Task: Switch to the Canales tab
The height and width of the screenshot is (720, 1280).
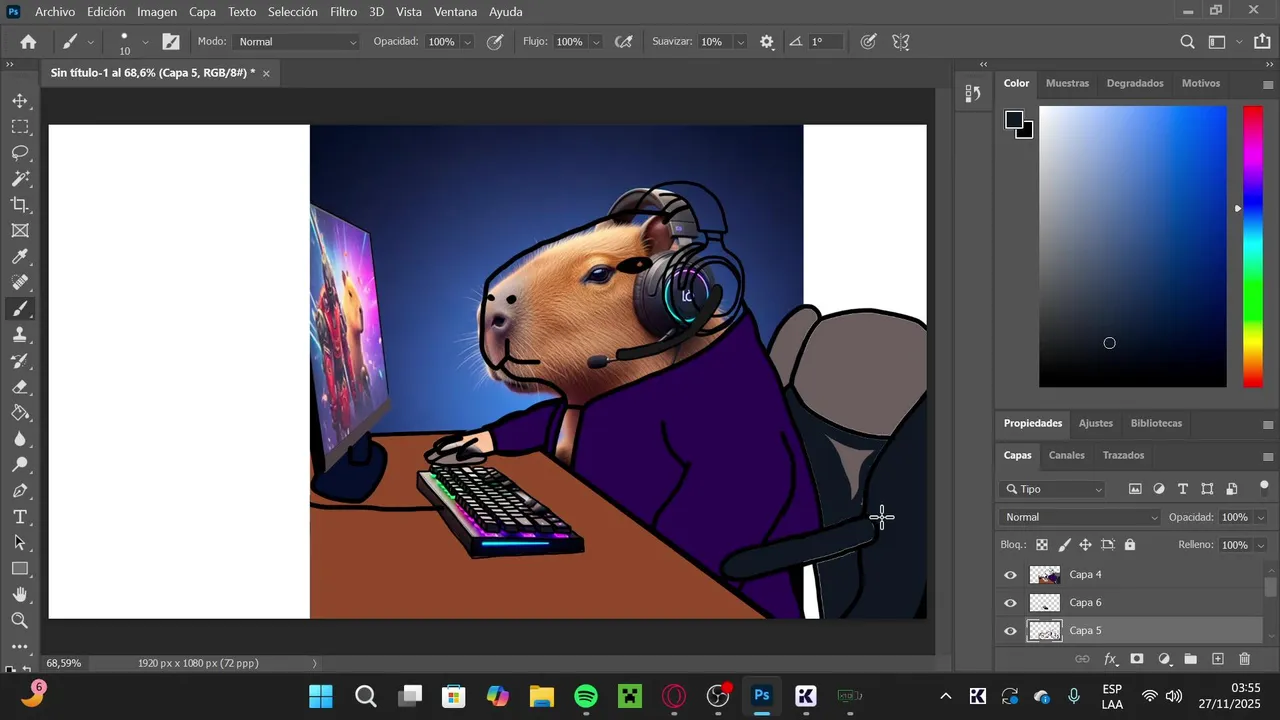Action: pyautogui.click(x=1066, y=455)
